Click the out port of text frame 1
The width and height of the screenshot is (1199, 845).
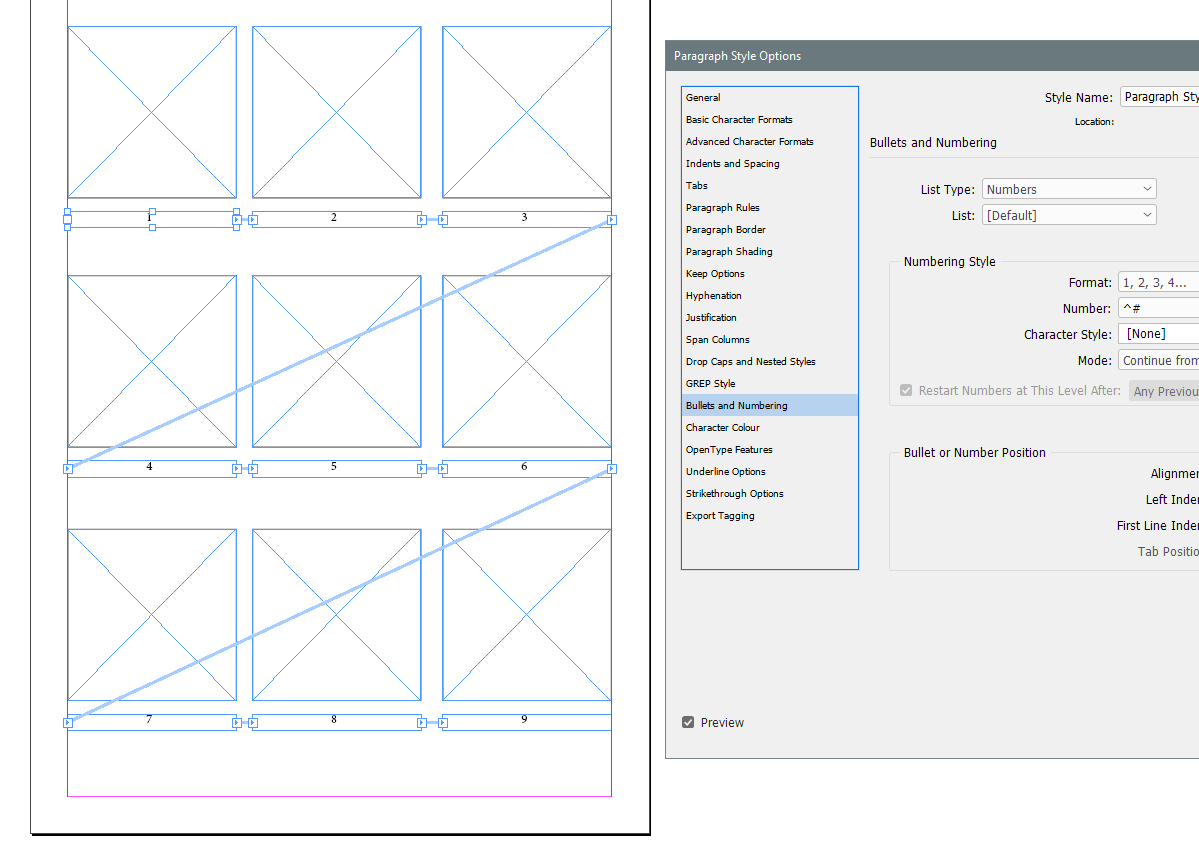[x=236, y=220]
